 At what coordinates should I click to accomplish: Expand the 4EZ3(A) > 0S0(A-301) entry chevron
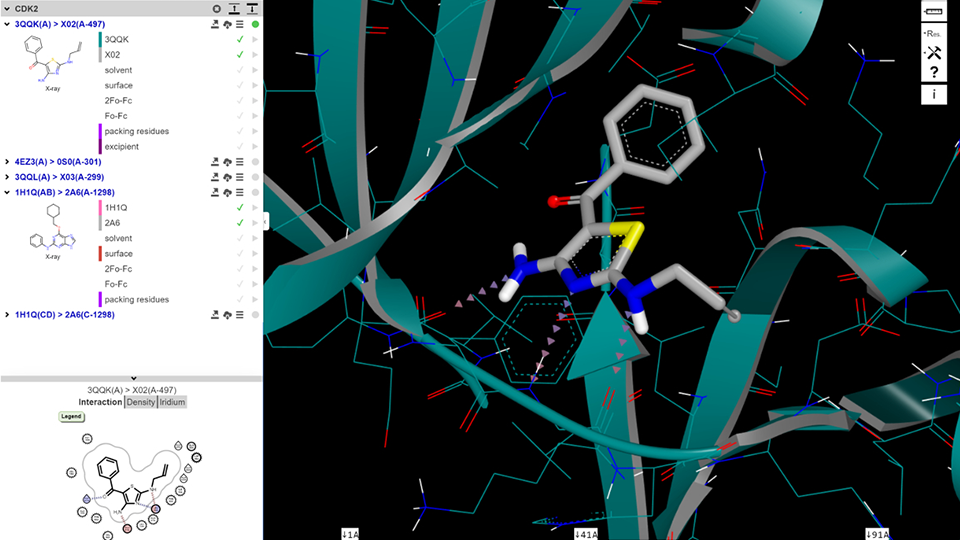click(7, 162)
